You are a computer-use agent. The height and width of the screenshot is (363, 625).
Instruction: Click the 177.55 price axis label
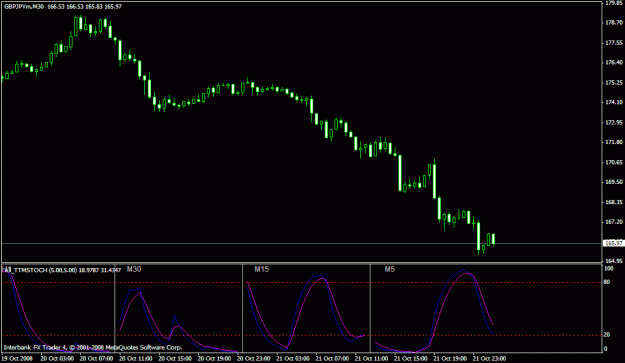coord(614,43)
